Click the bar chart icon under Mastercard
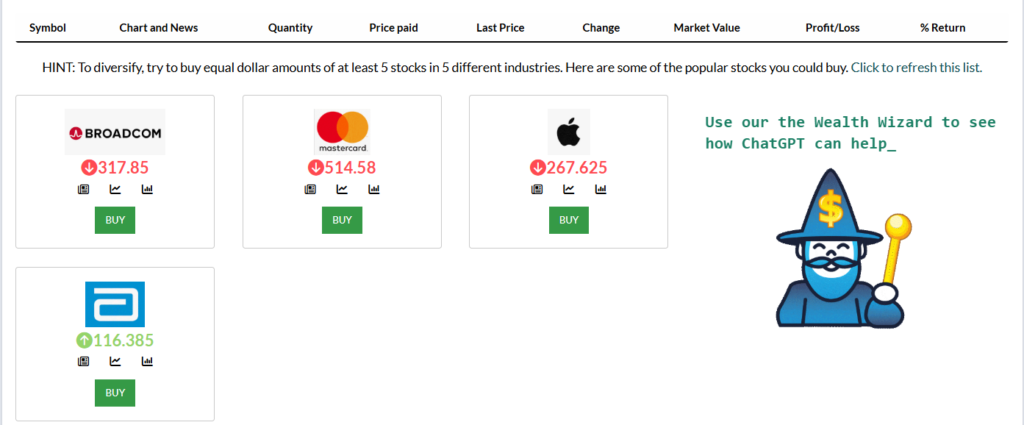Image resolution: width=1024 pixels, height=425 pixels. 374,189
